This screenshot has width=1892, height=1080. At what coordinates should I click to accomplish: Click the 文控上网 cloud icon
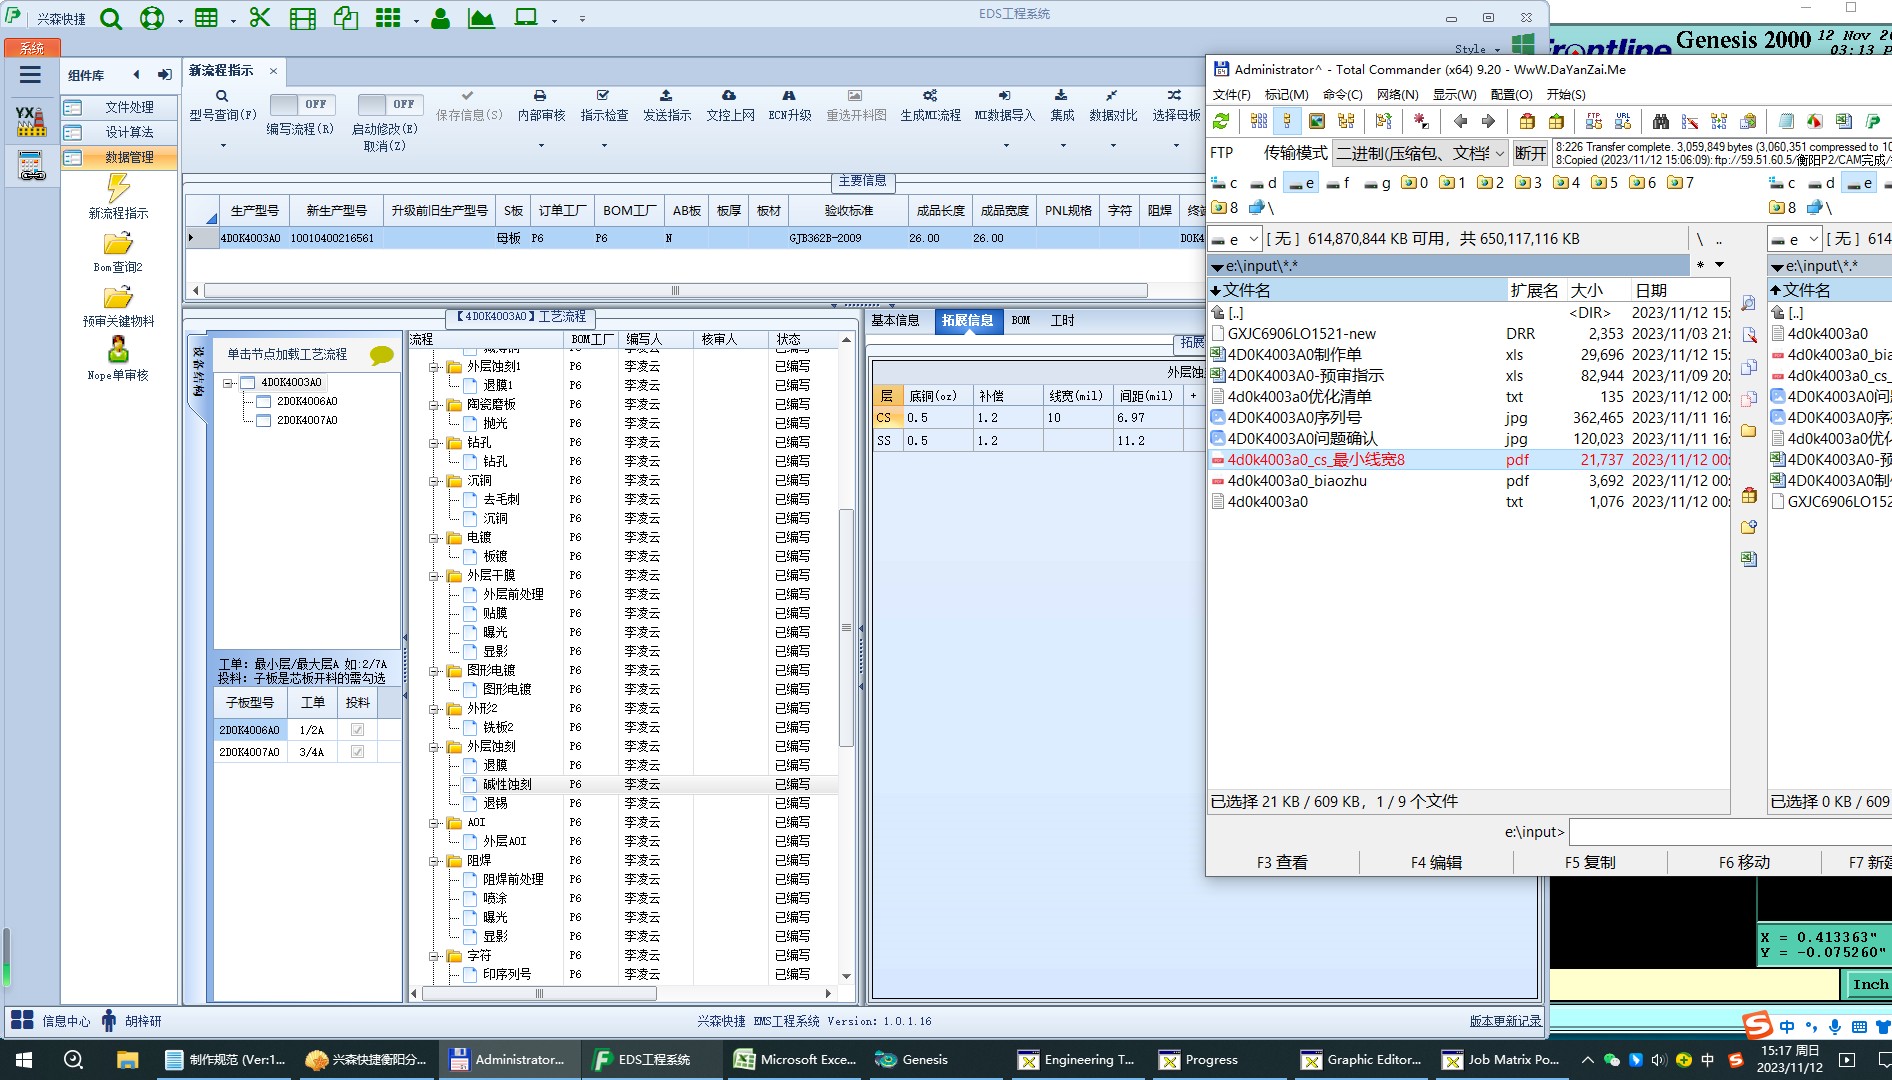click(729, 96)
